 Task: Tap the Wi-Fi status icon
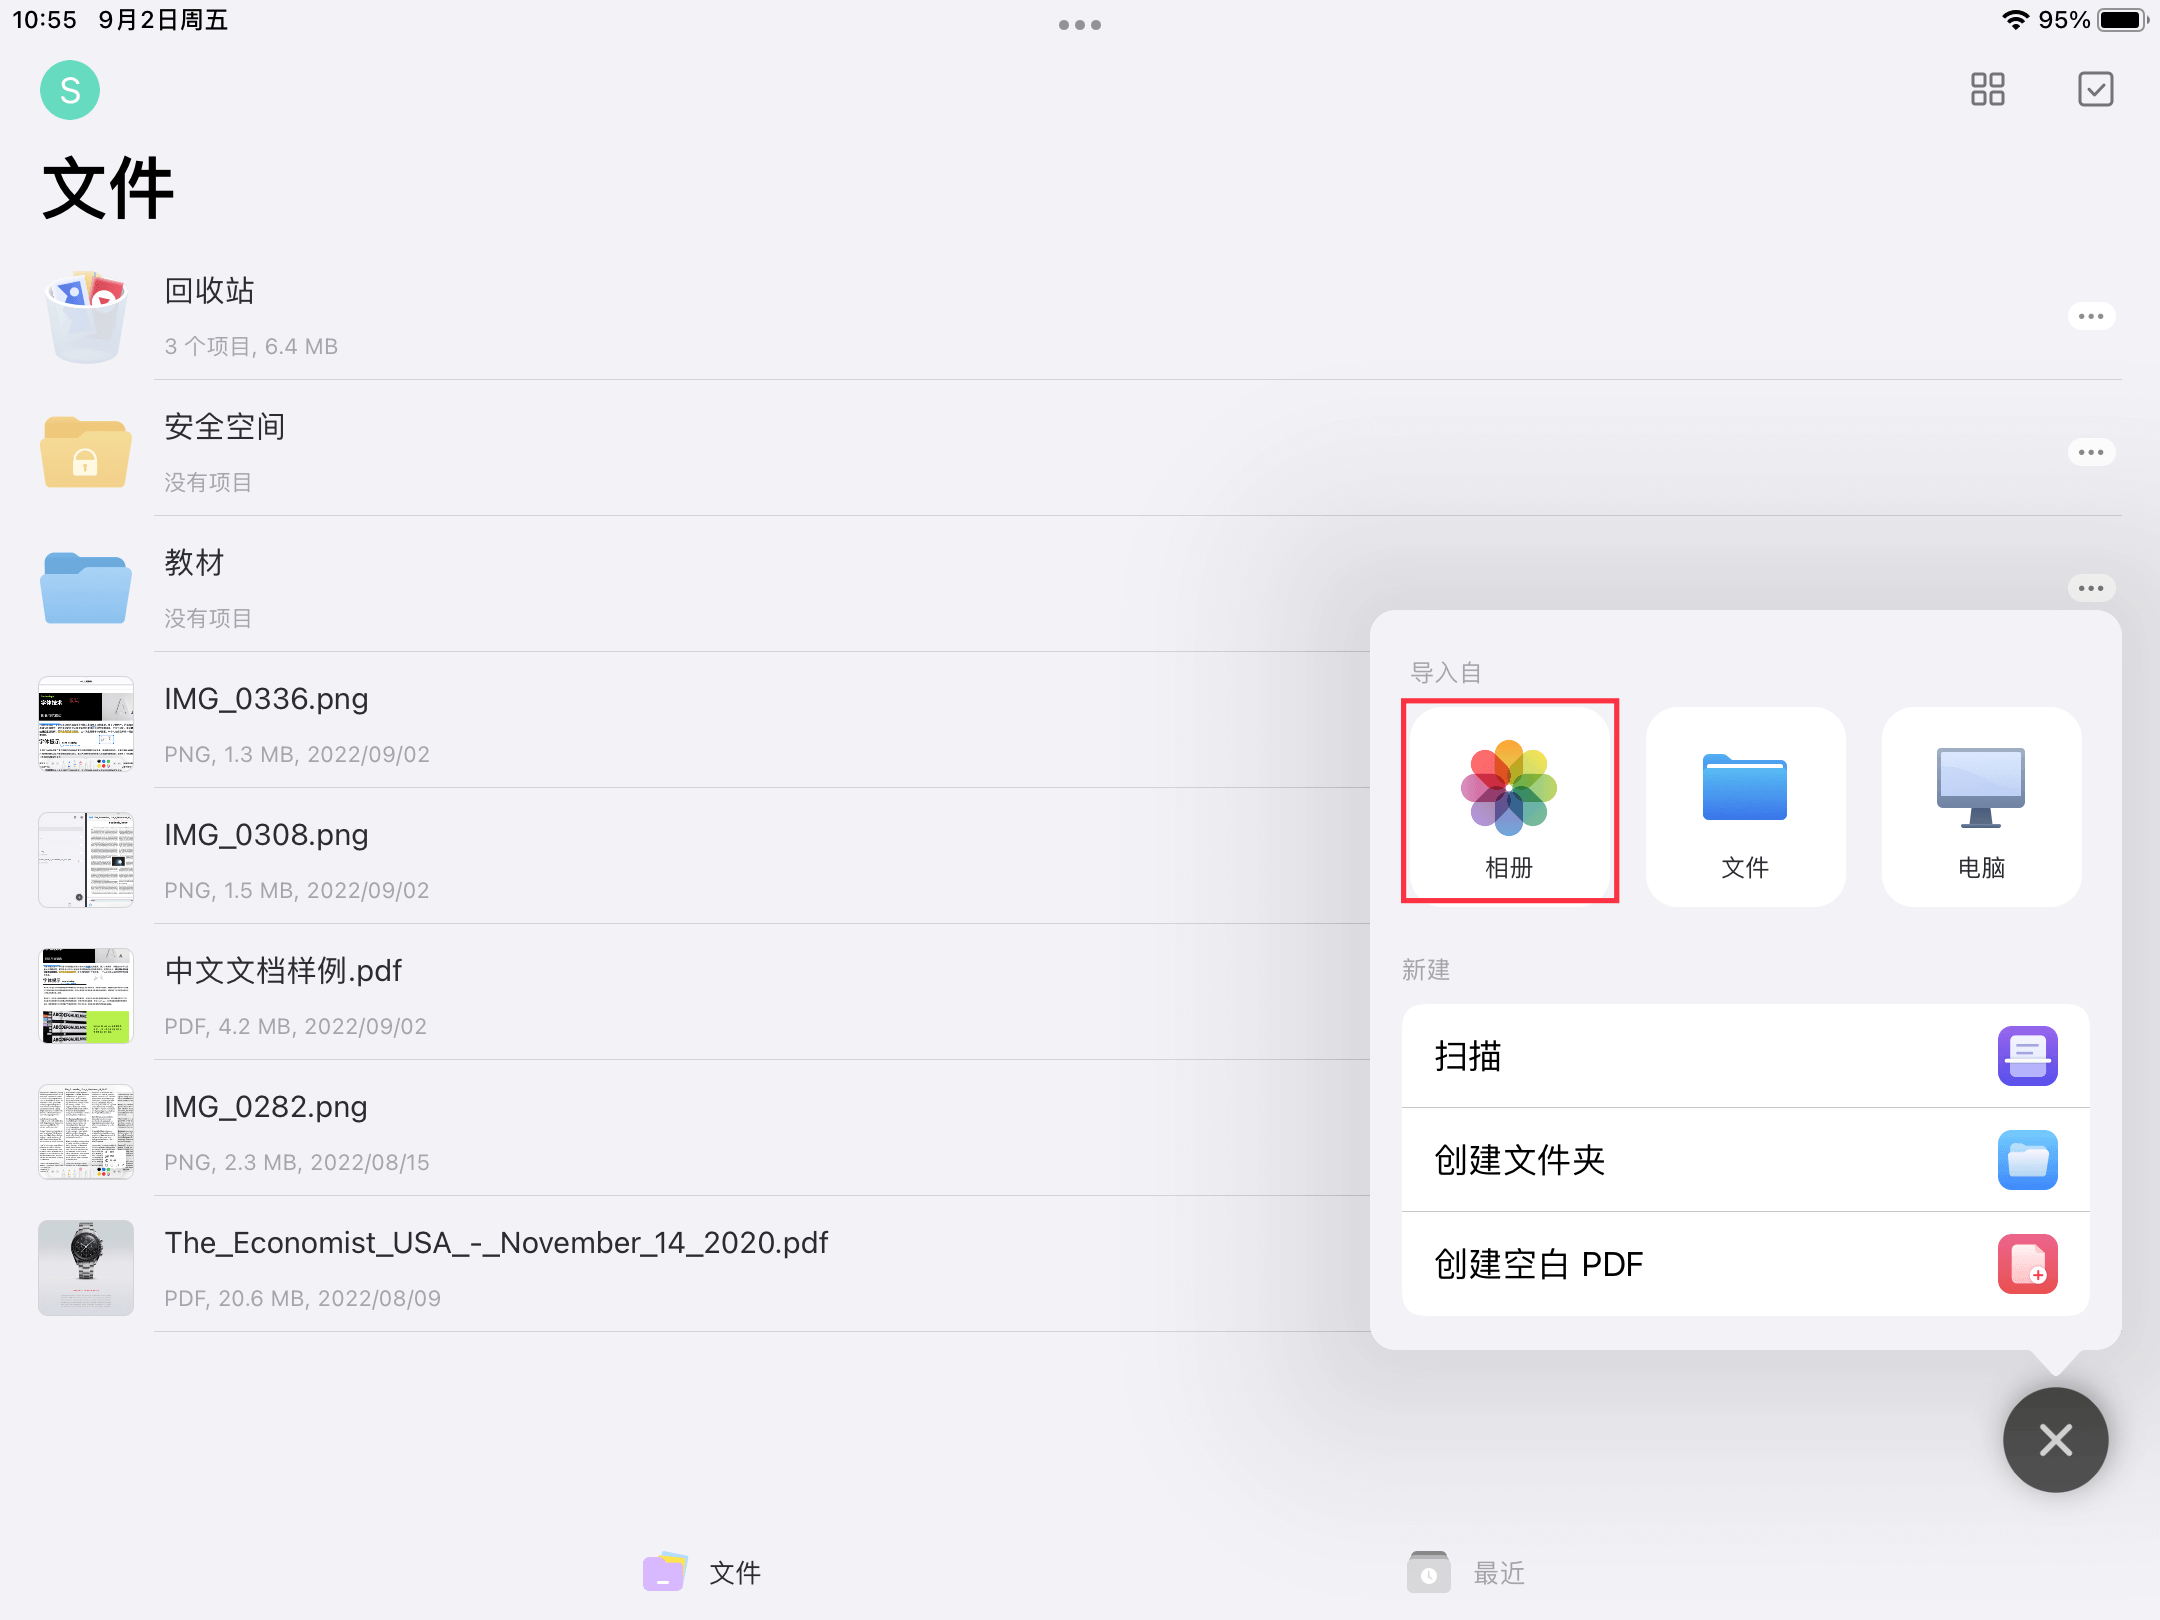point(2015,20)
